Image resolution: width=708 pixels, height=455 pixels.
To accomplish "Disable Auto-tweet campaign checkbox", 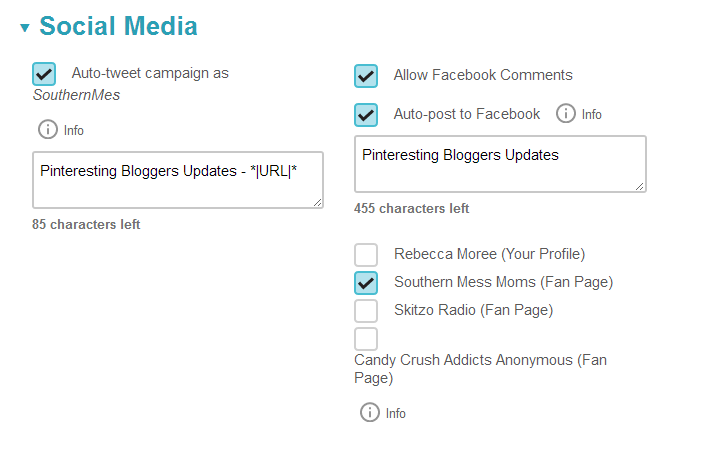I will coord(44,74).
